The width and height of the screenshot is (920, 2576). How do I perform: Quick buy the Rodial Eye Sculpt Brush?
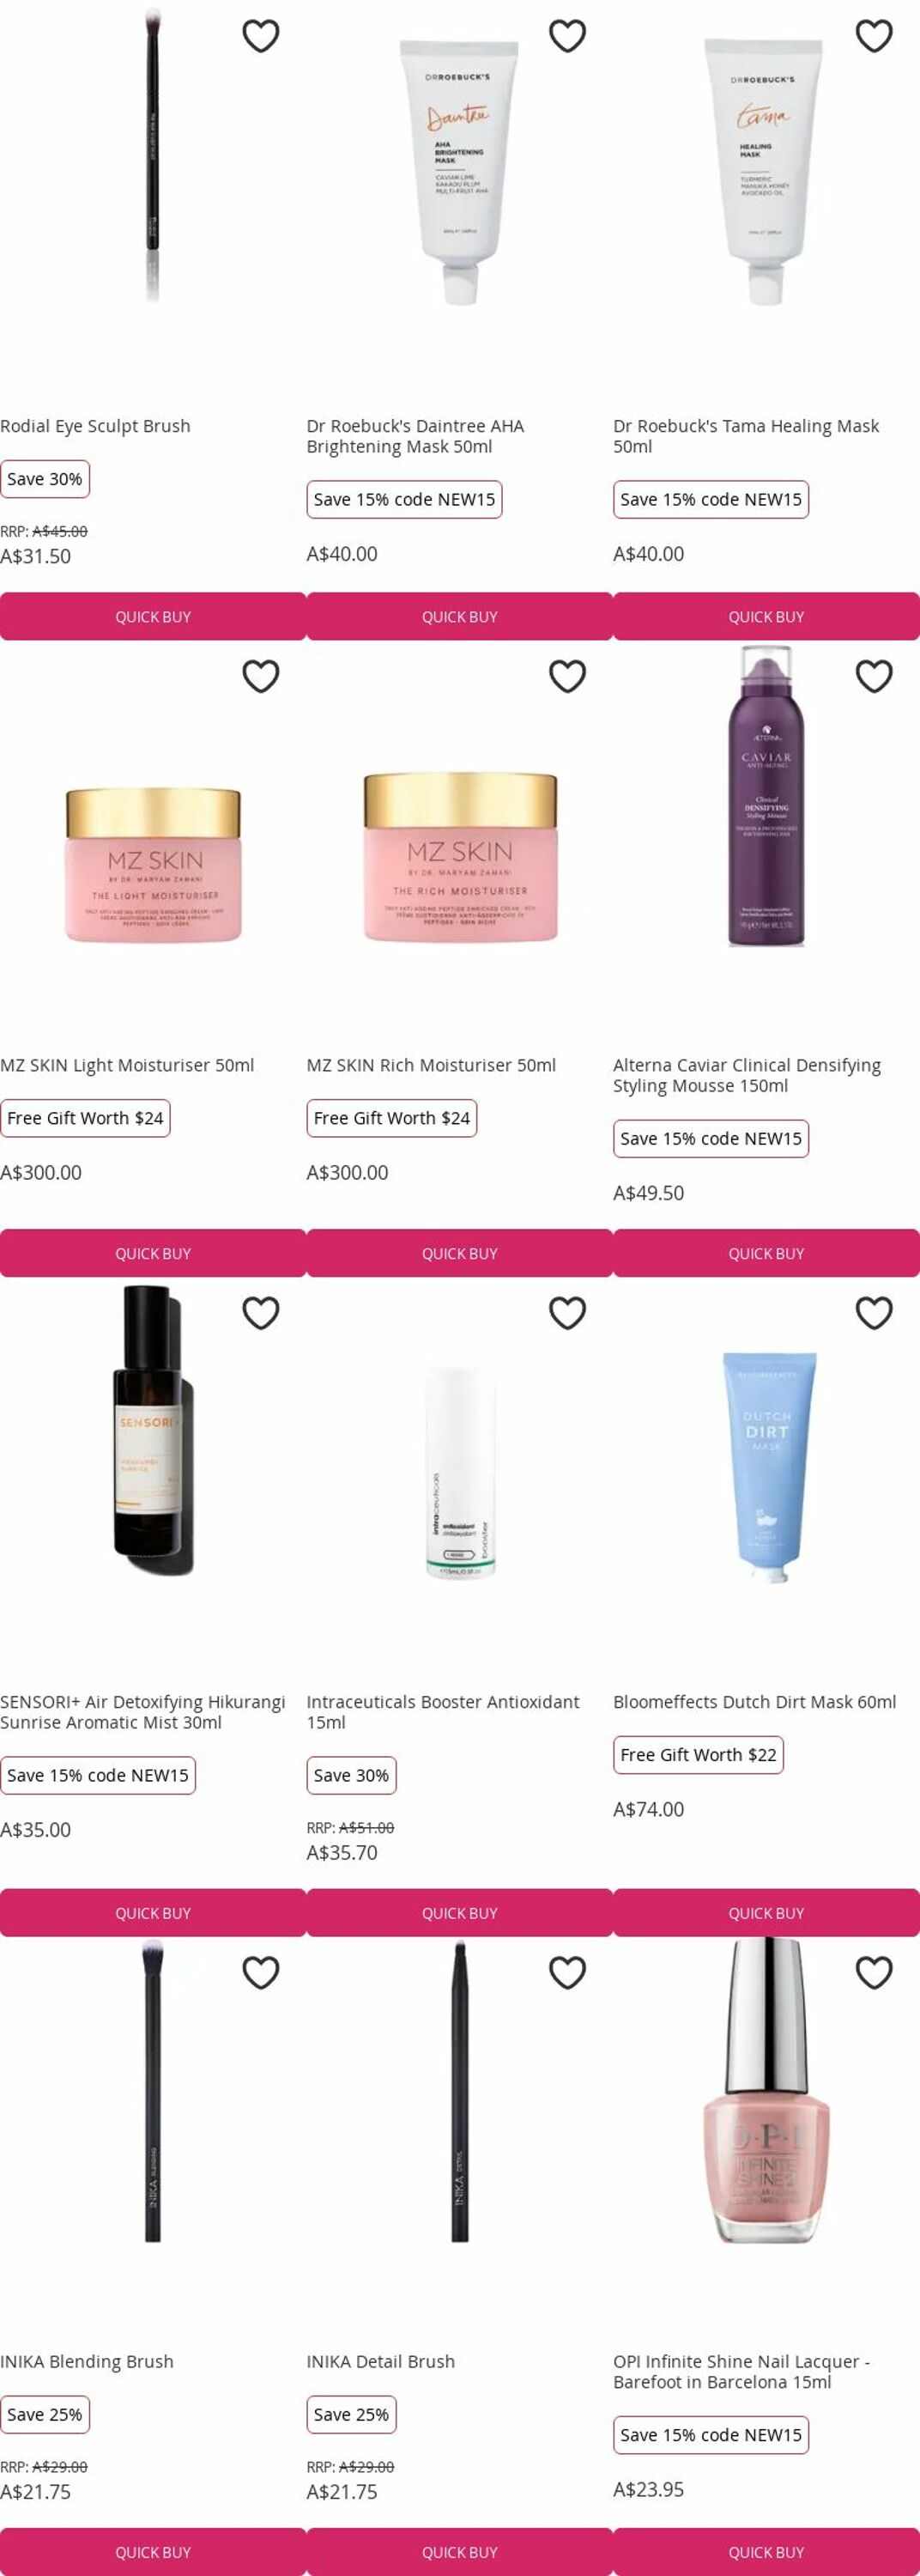click(153, 616)
